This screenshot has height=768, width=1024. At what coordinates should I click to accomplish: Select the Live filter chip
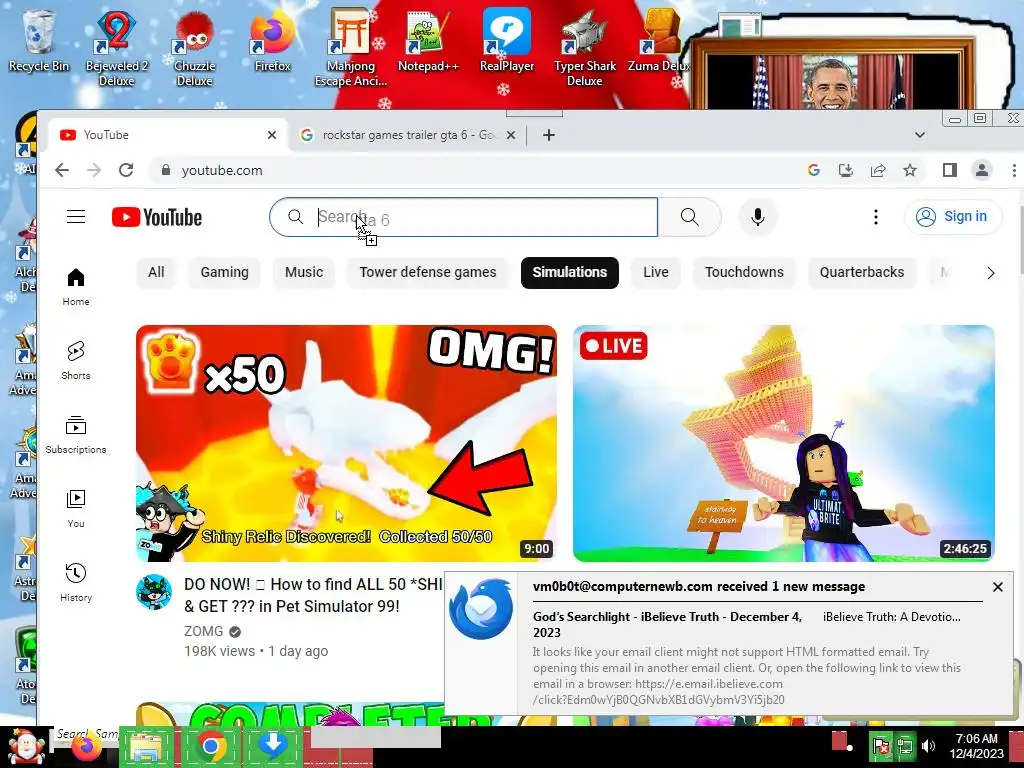[x=656, y=272]
